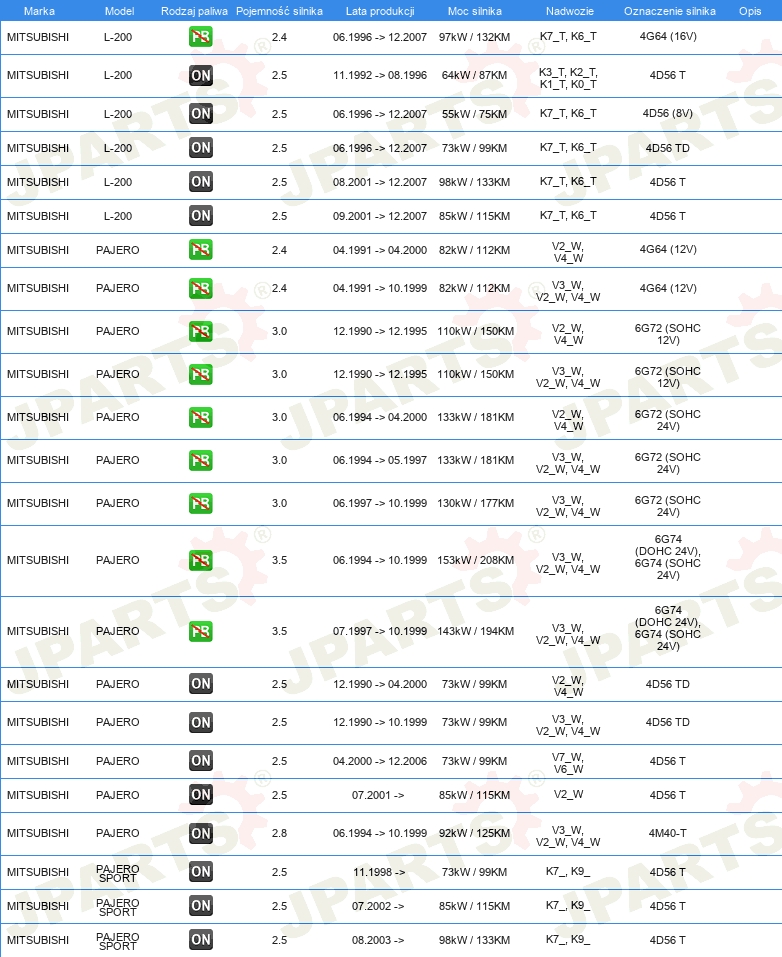Select date 08.2003 -> in Pajero Sport row
Image resolution: width=782 pixels, height=957 pixels.
click(x=378, y=941)
